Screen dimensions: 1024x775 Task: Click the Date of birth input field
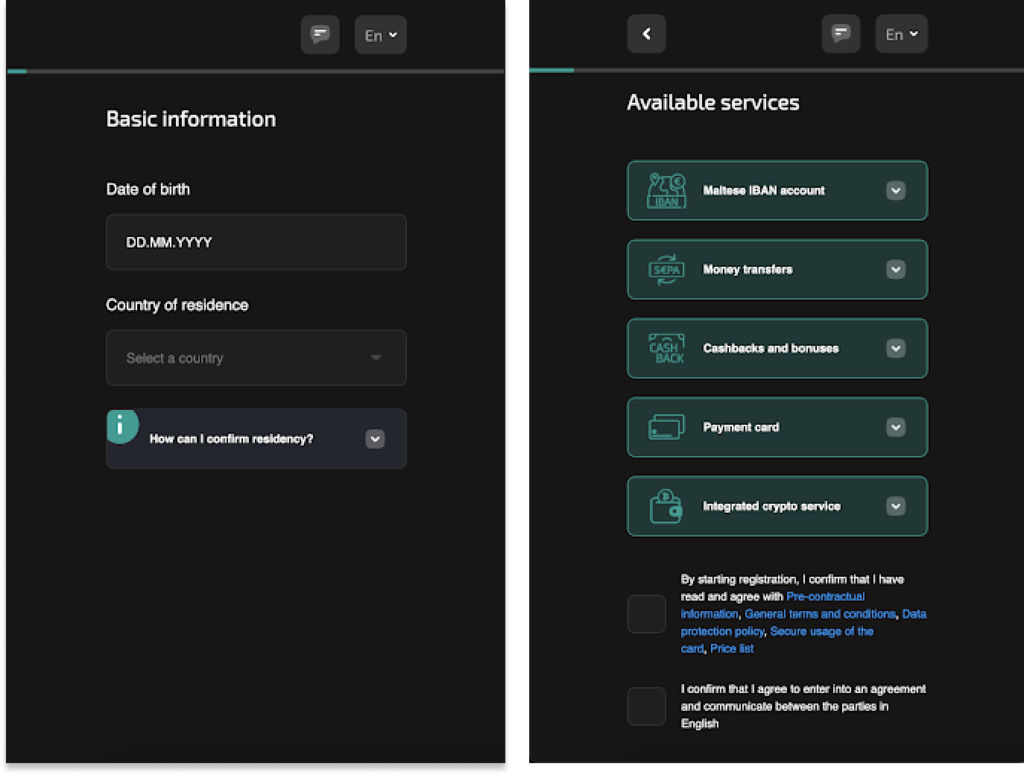point(256,242)
